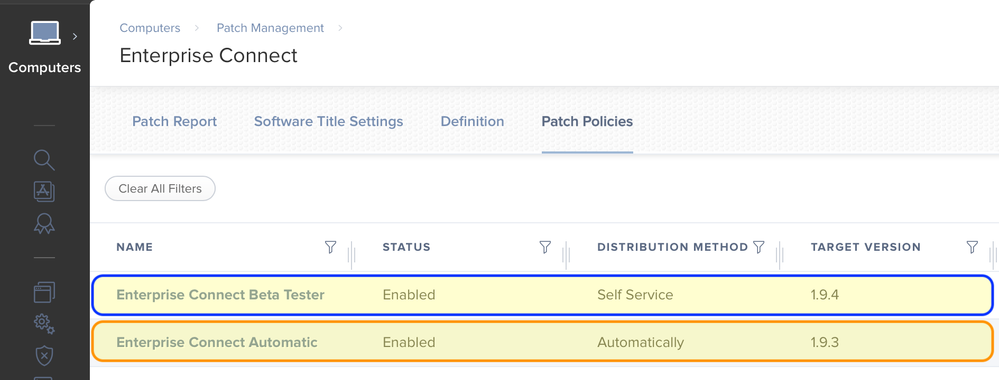Switch to the Patch Report tab
This screenshot has width=999, height=380.
[175, 121]
